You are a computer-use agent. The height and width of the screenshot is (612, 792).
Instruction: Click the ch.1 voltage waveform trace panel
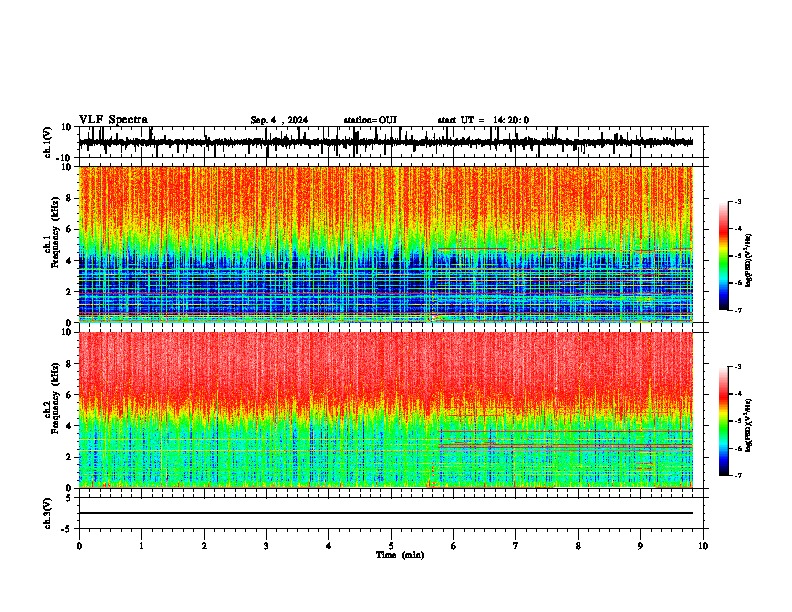pos(390,142)
